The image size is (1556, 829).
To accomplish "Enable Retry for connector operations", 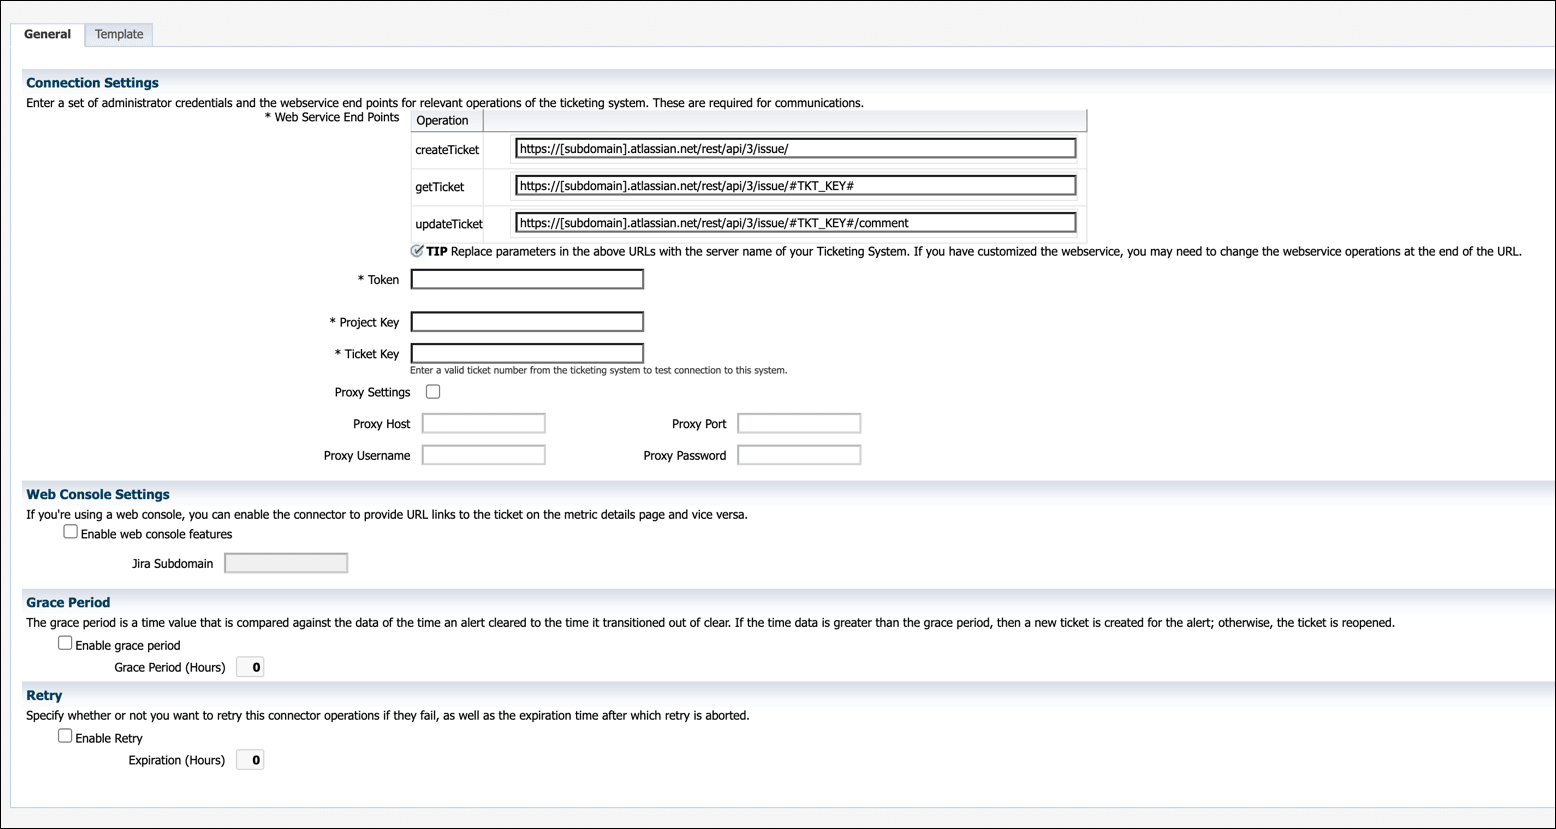I will pos(65,735).
